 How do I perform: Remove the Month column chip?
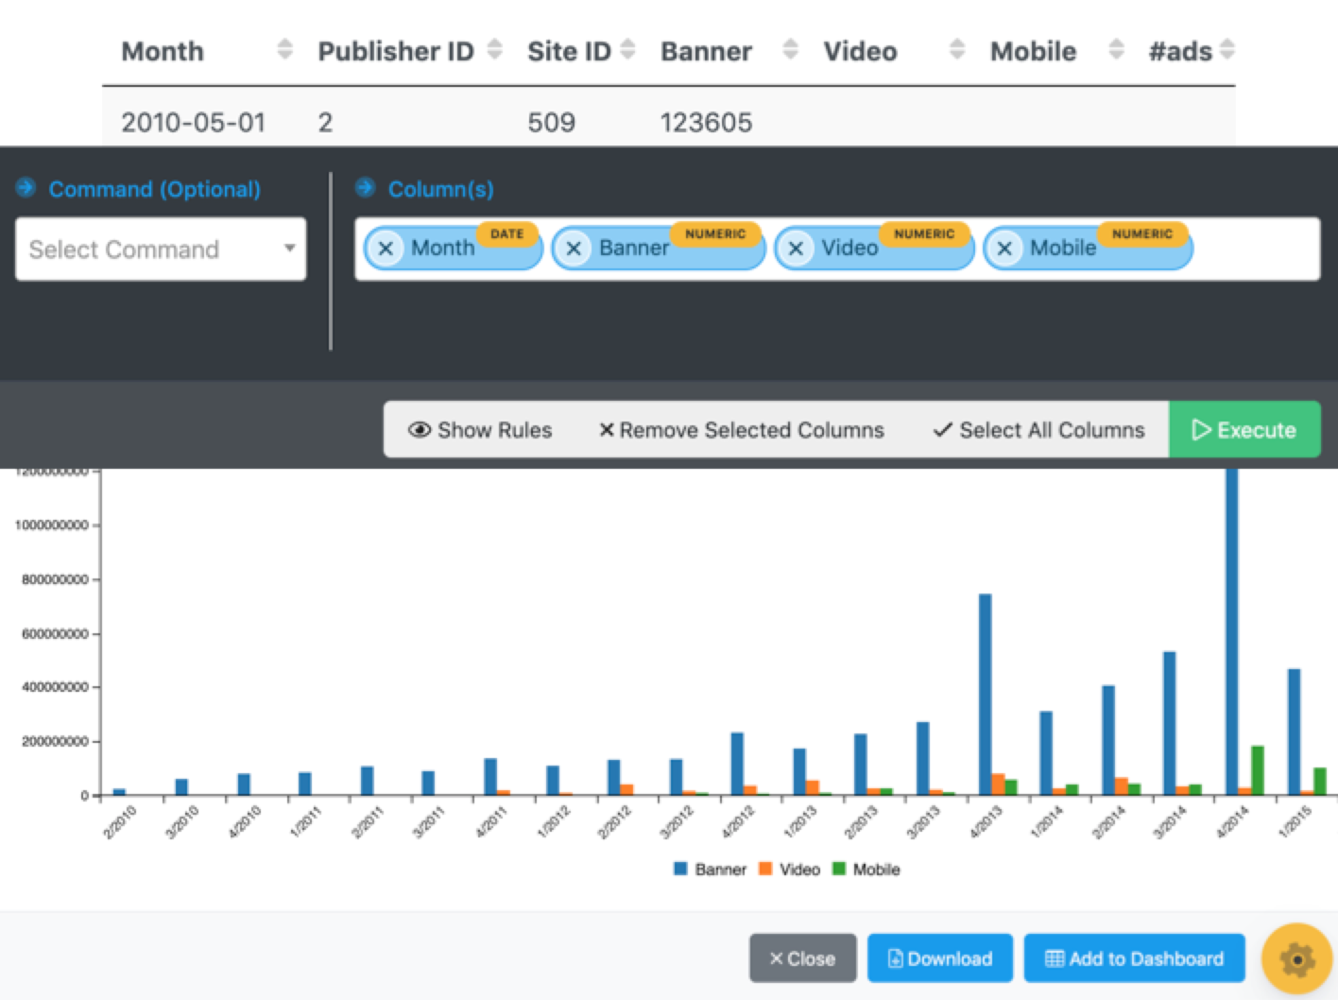pos(386,248)
